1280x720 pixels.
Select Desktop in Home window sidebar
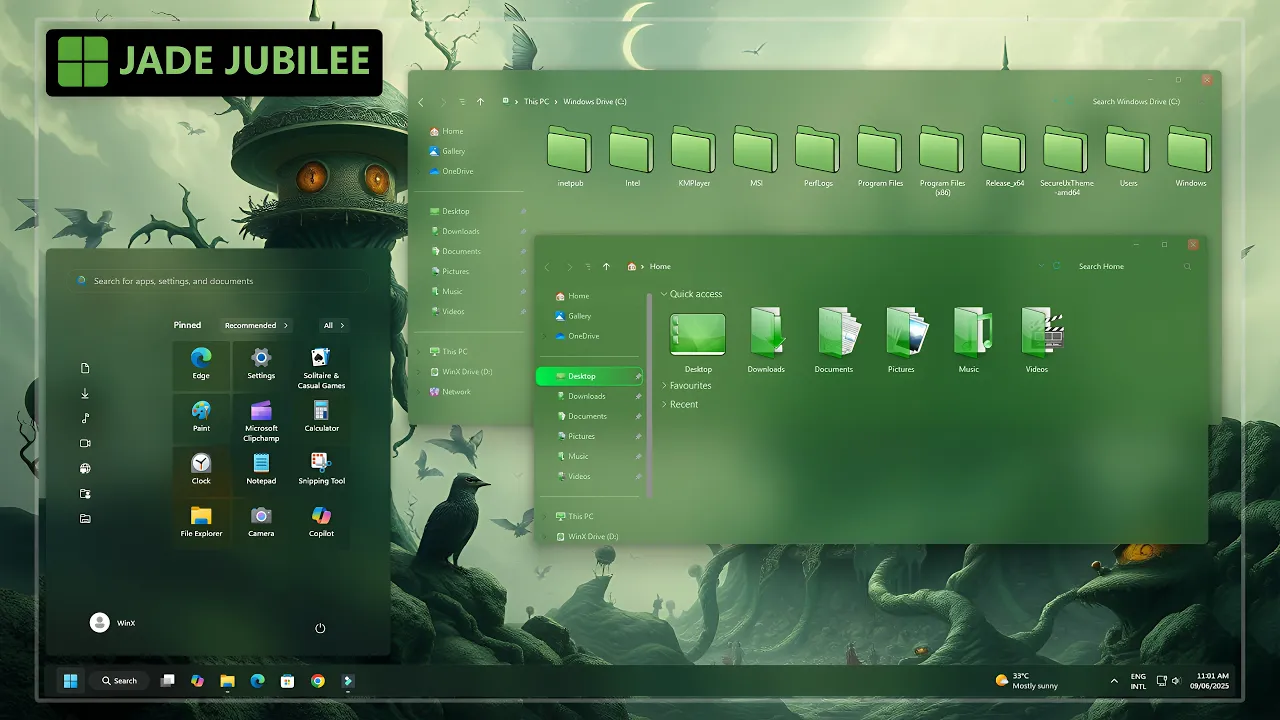(590, 376)
